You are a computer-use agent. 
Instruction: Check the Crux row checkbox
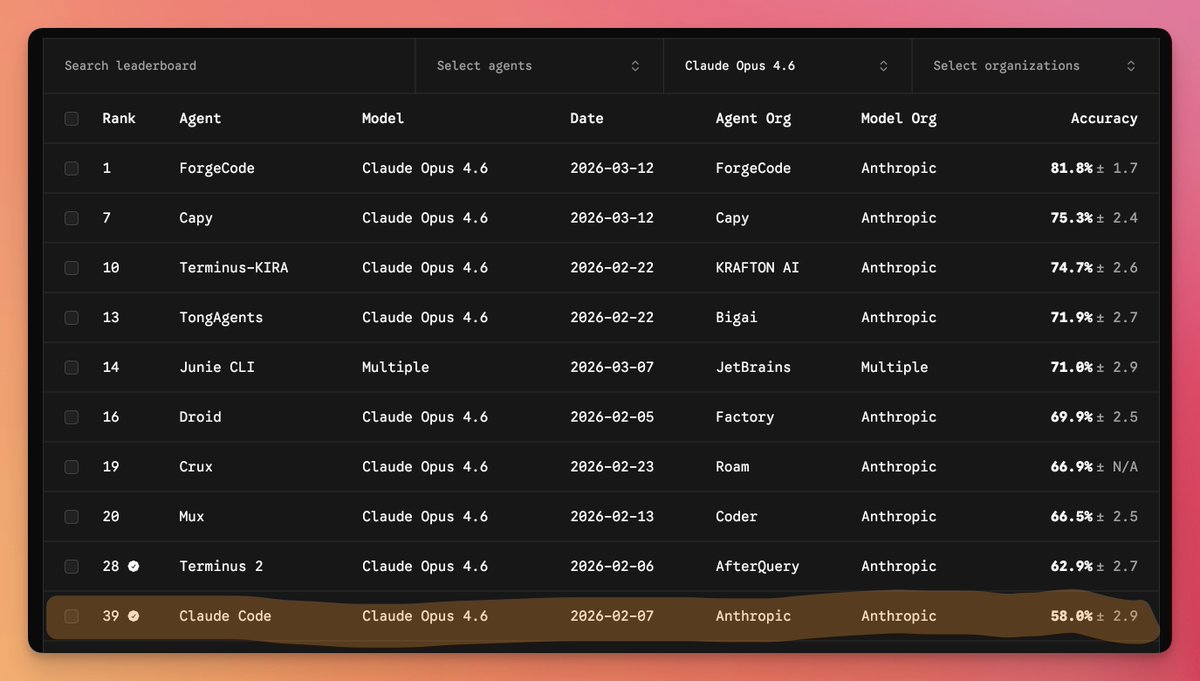tap(72, 467)
